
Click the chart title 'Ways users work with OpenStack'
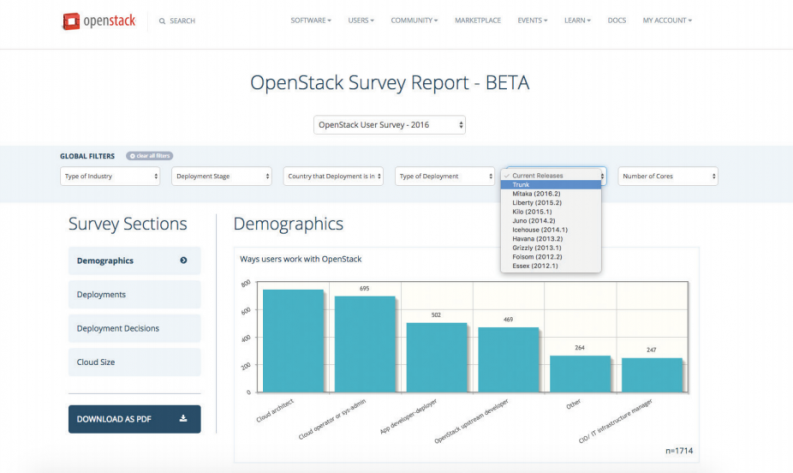coord(300,259)
